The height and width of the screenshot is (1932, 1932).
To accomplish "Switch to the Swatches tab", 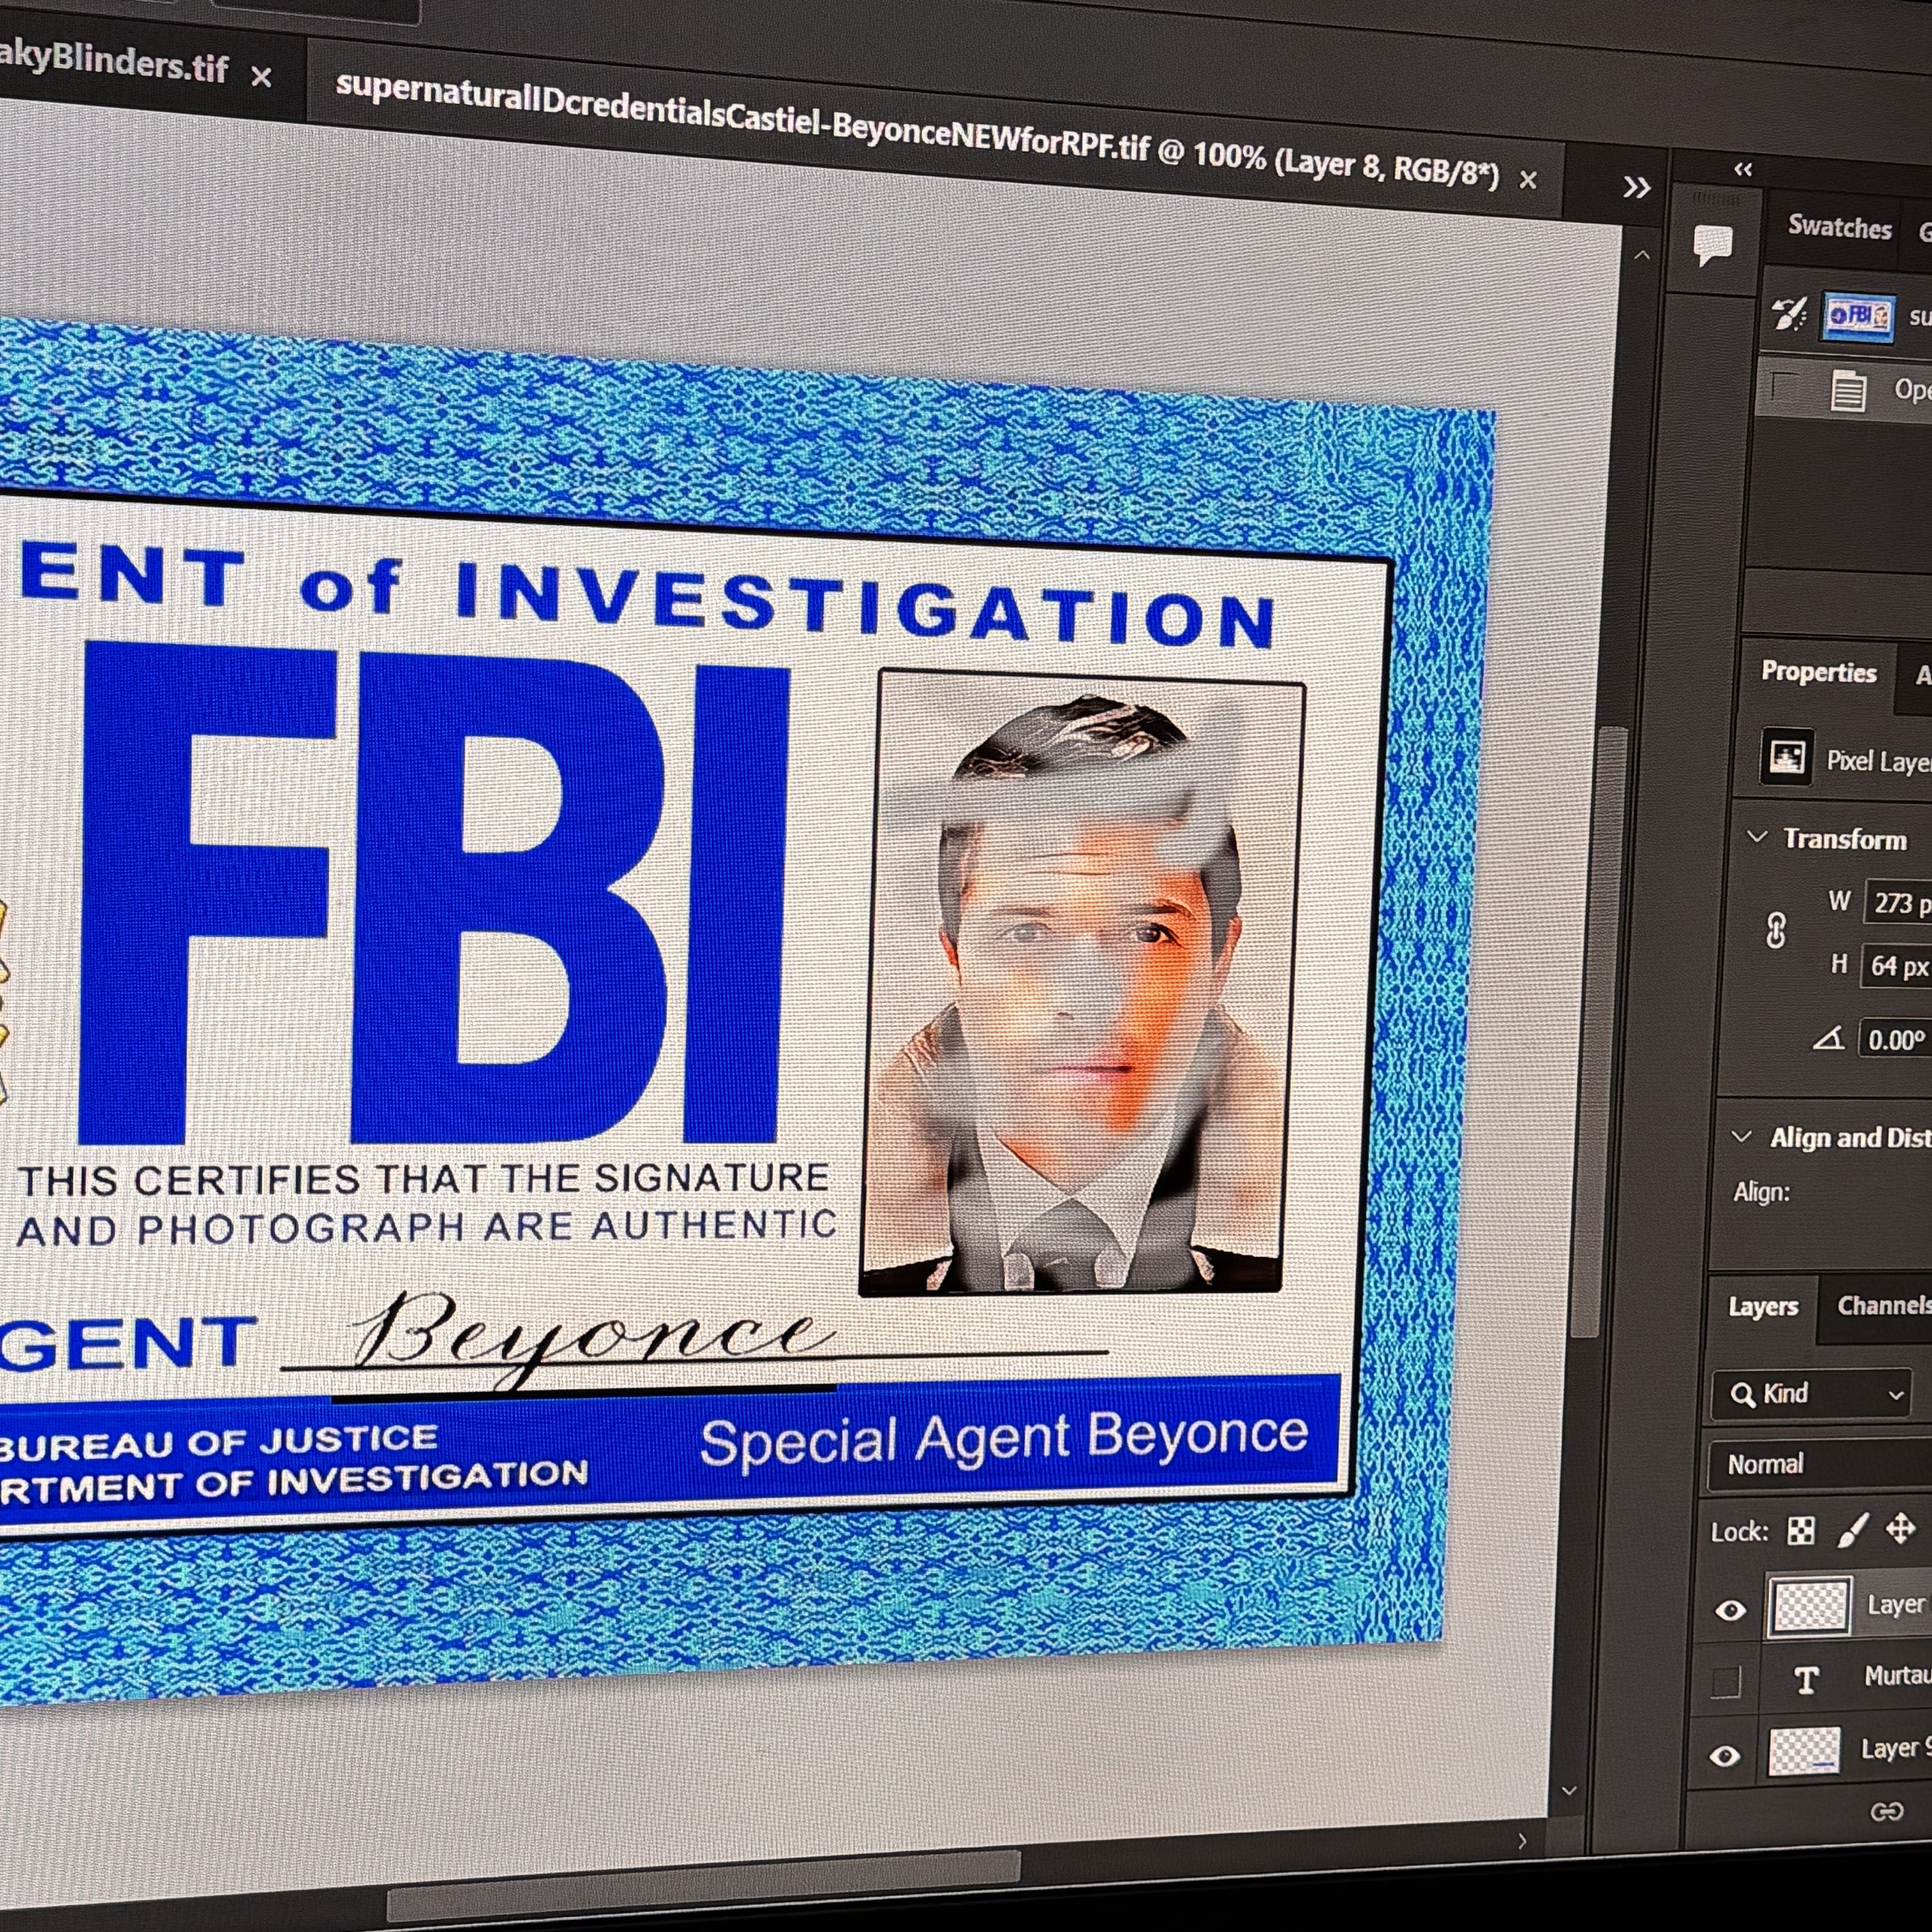I will (x=1840, y=227).
